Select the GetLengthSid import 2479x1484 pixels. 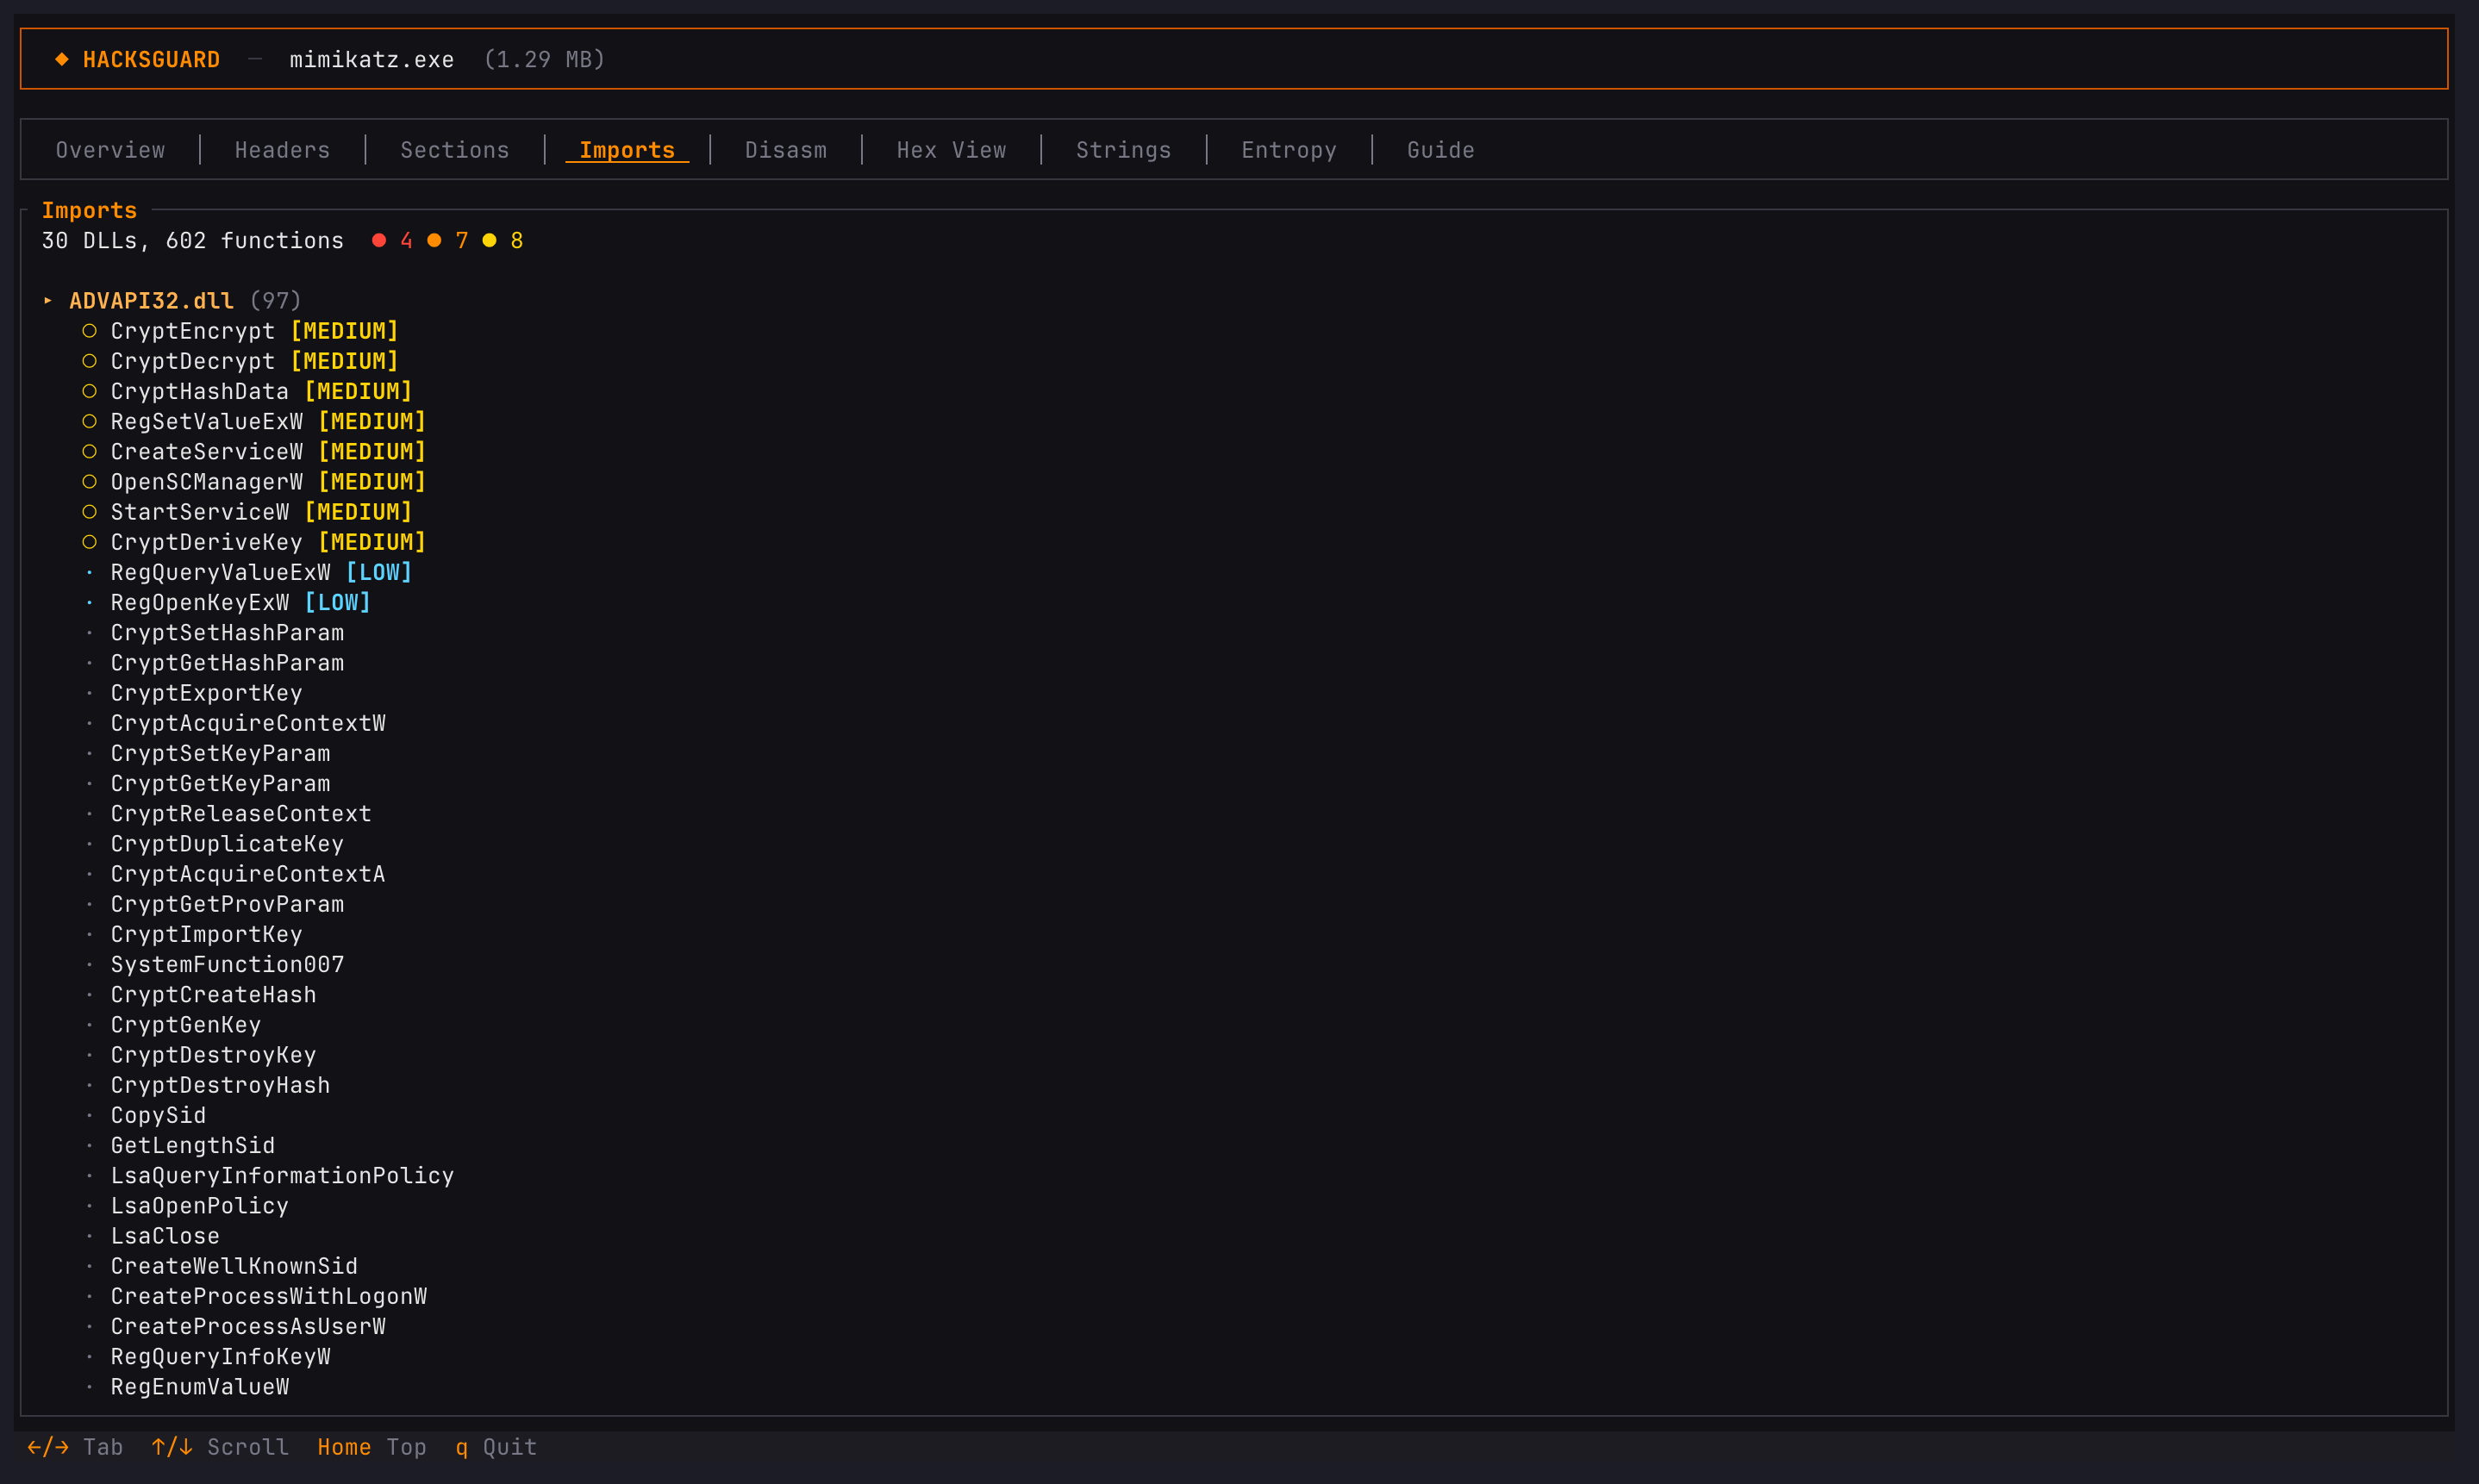(x=193, y=1146)
